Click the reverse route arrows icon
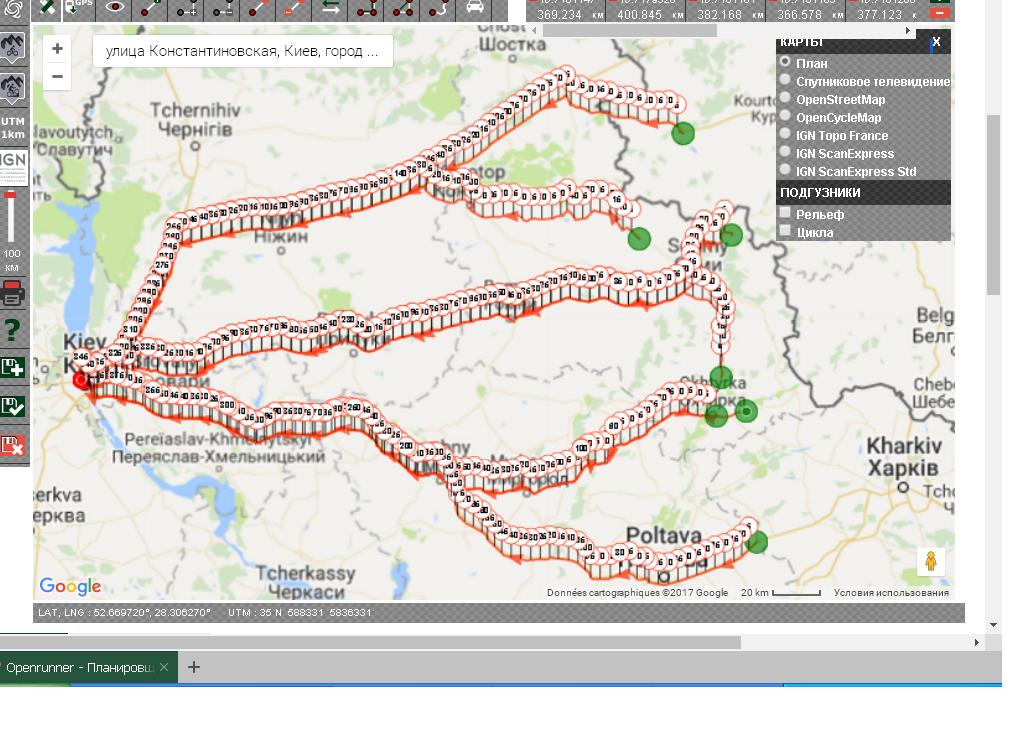The height and width of the screenshot is (742, 1024). coord(330,8)
